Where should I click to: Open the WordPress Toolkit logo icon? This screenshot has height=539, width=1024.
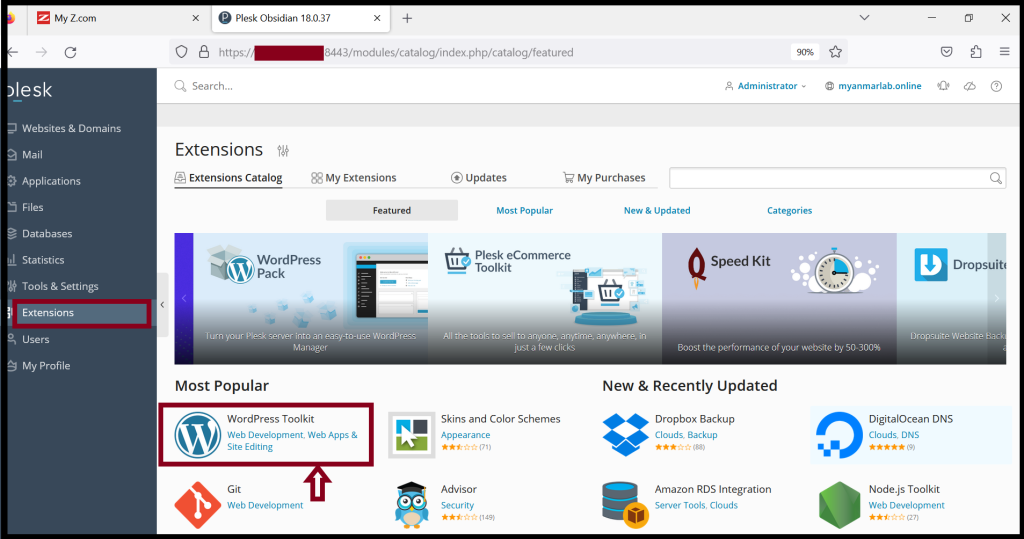[197, 435]
